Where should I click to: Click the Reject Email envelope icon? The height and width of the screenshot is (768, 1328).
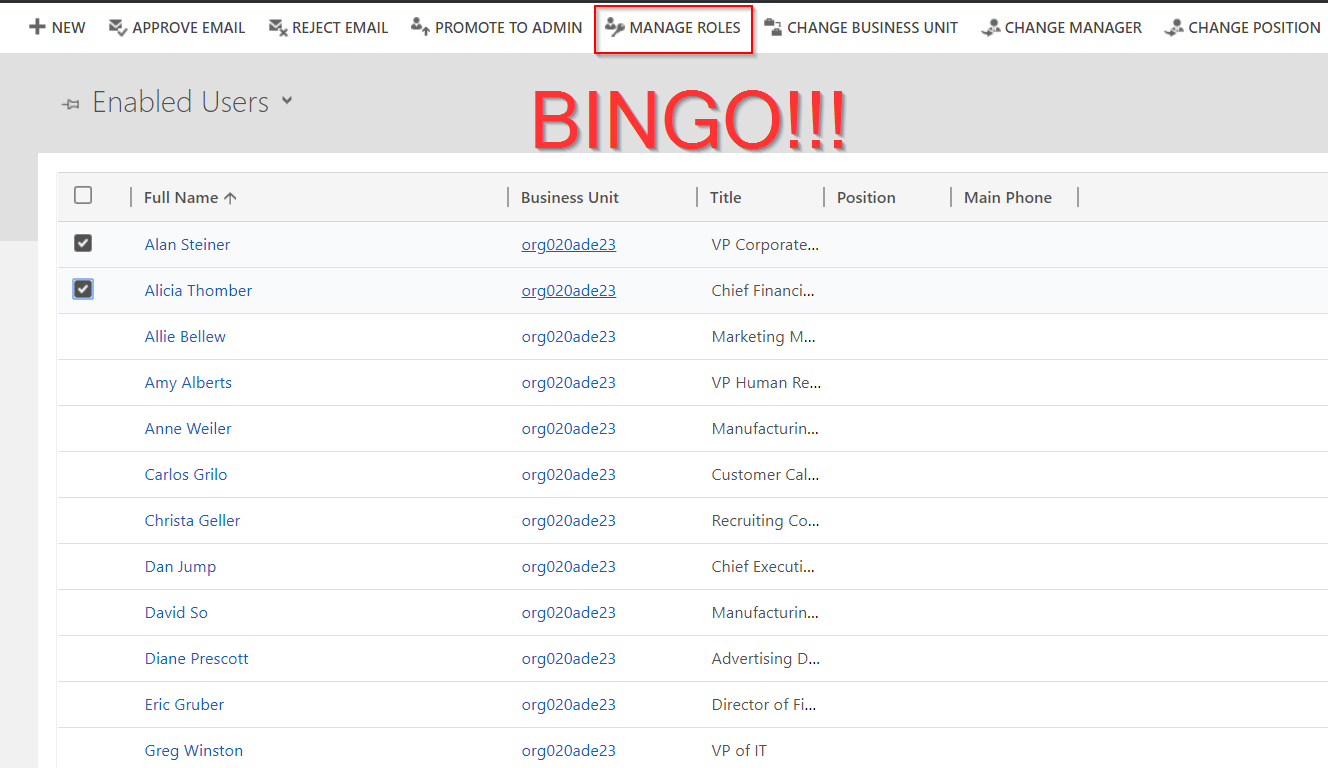point(277,27)
